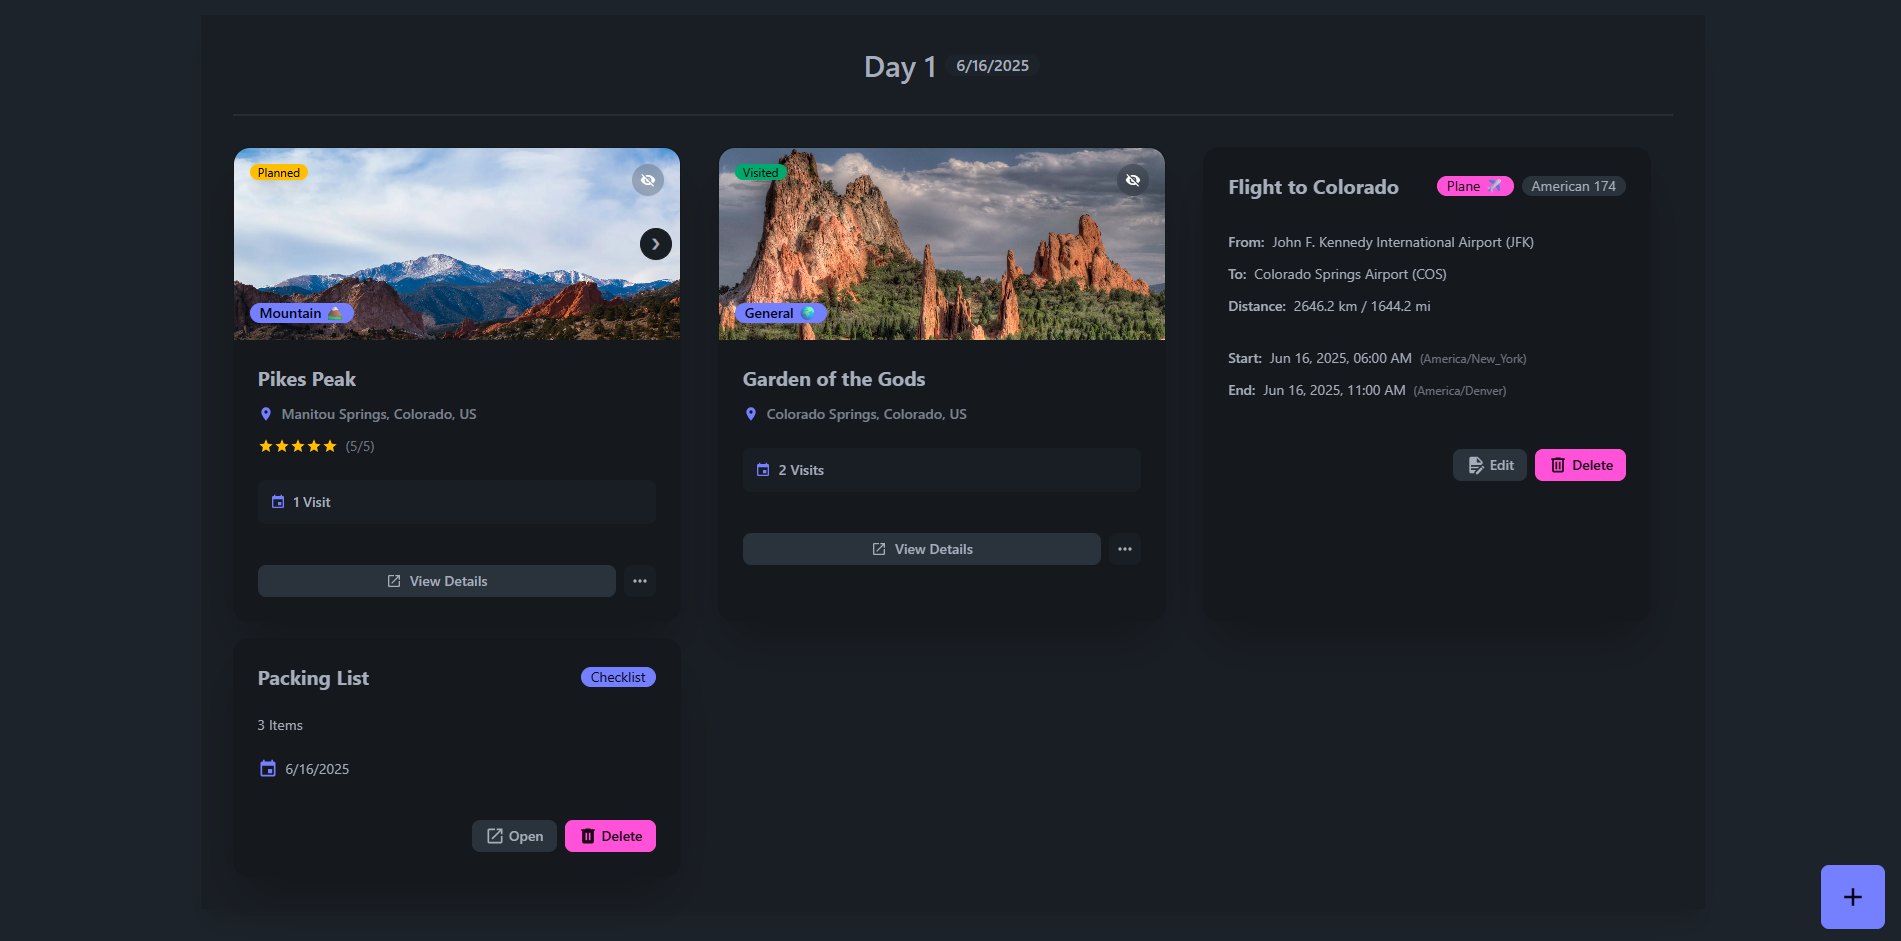Viewport: 1901px width, 941px height.
Task: Click calendar icon beside 1 Visit
Action: point(278,502)
